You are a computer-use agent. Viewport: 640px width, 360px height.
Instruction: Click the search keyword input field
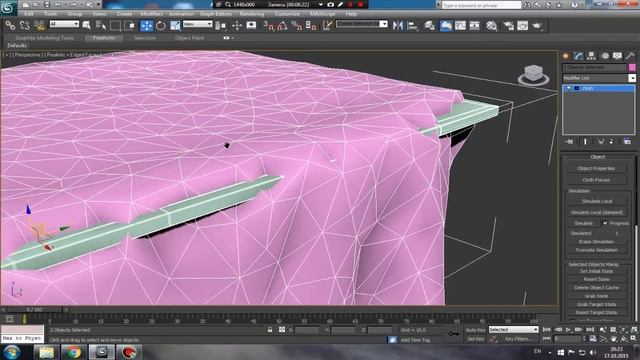click(482, 5)
